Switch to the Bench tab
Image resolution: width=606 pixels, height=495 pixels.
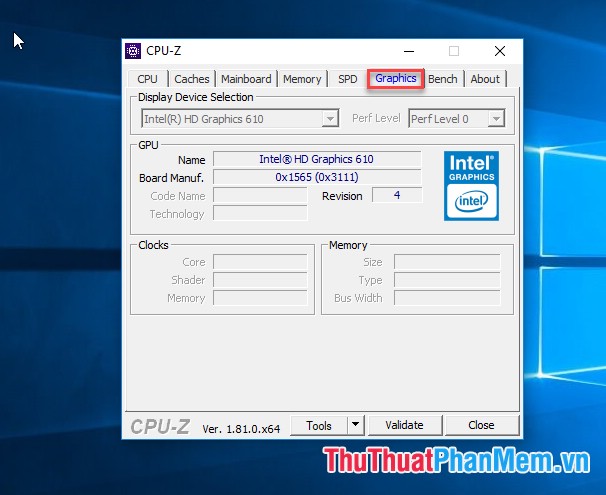[443, 79]
